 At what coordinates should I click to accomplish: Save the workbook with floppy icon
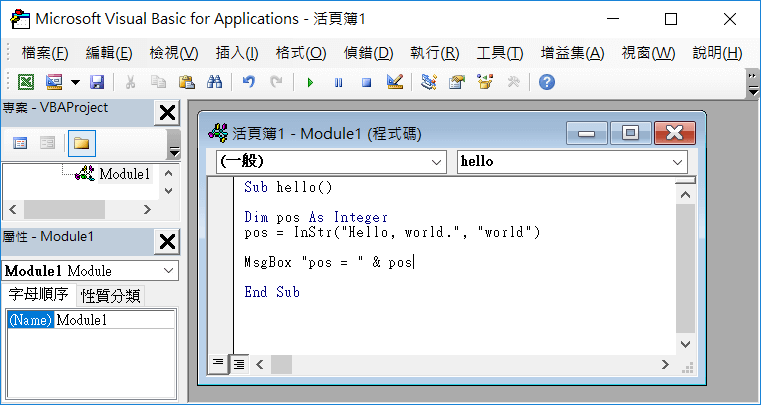coord(97,82)
